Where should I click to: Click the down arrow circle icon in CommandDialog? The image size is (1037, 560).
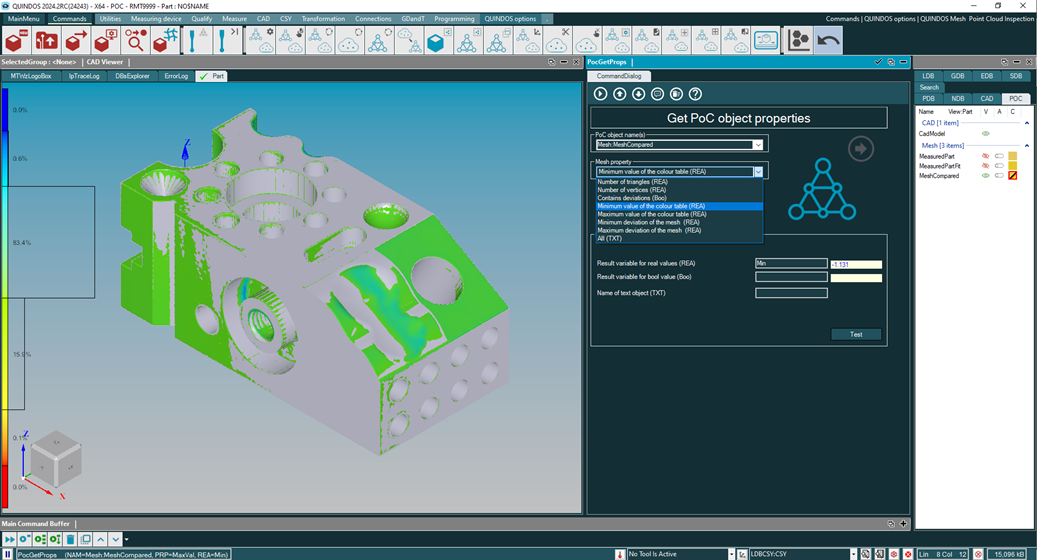[x=638, y=94]
